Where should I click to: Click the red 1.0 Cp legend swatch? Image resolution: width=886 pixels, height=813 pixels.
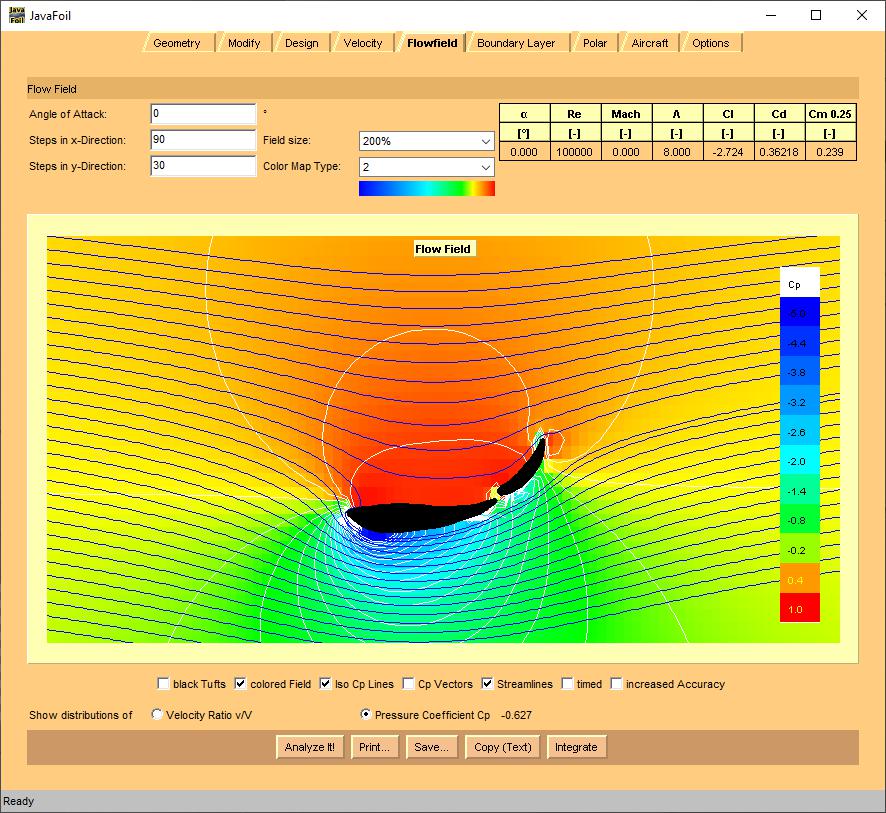(x=800, y=607)
